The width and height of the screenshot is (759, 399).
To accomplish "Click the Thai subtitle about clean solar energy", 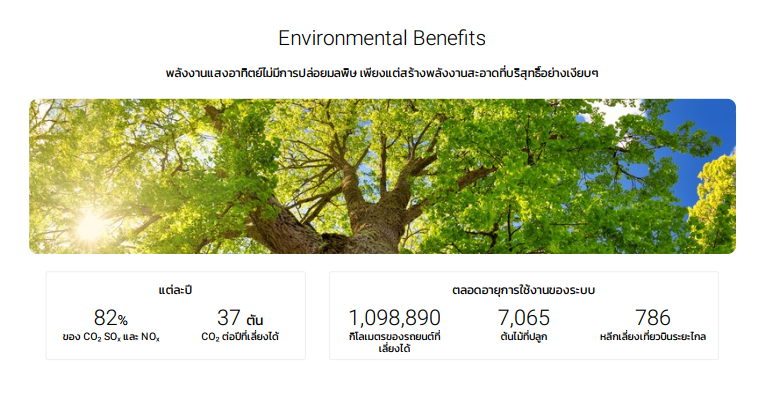I will click(x=382, y=73).
